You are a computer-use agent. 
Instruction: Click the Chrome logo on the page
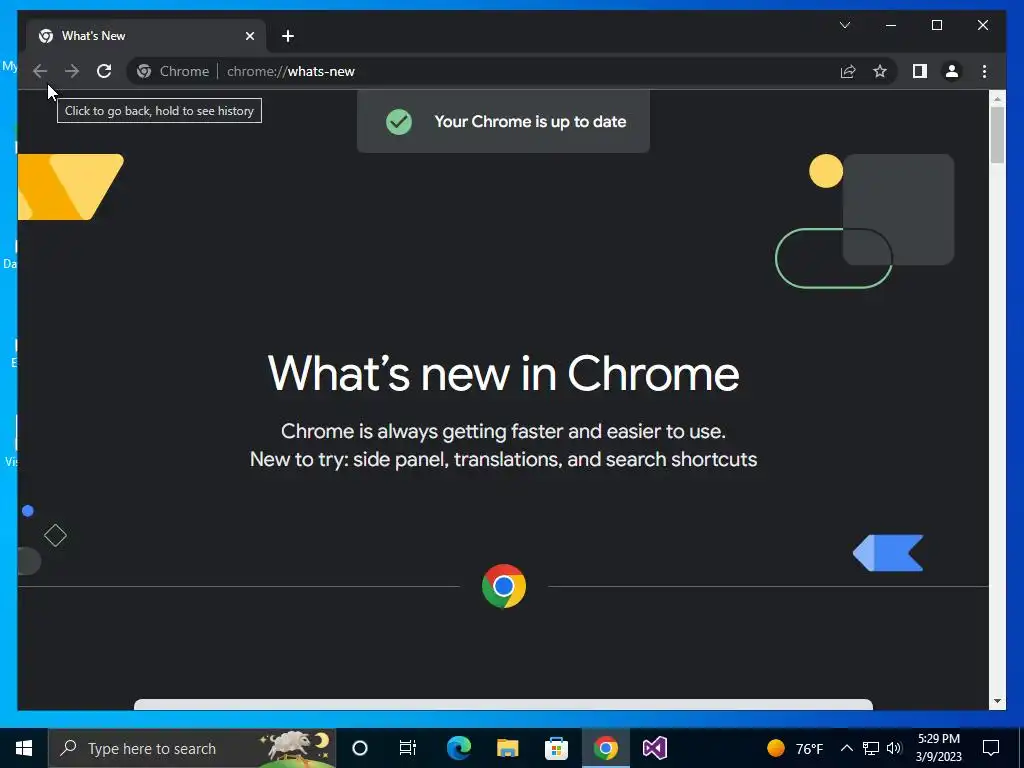[x=504, y=586]
